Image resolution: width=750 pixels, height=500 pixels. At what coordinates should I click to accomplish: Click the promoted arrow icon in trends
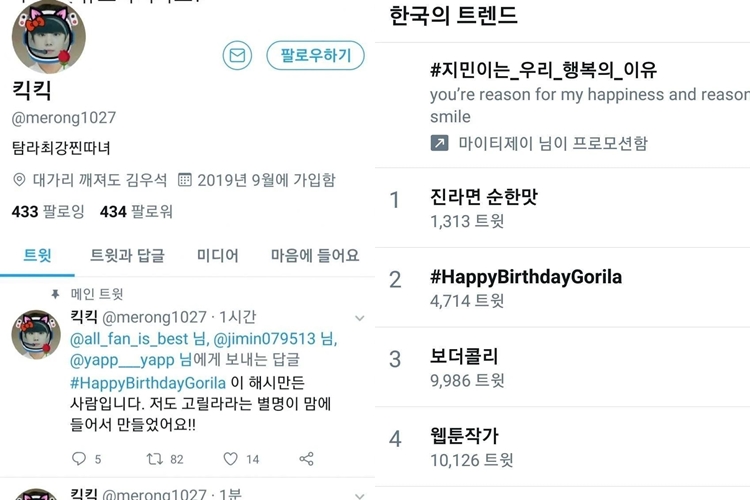pos(439,143)
